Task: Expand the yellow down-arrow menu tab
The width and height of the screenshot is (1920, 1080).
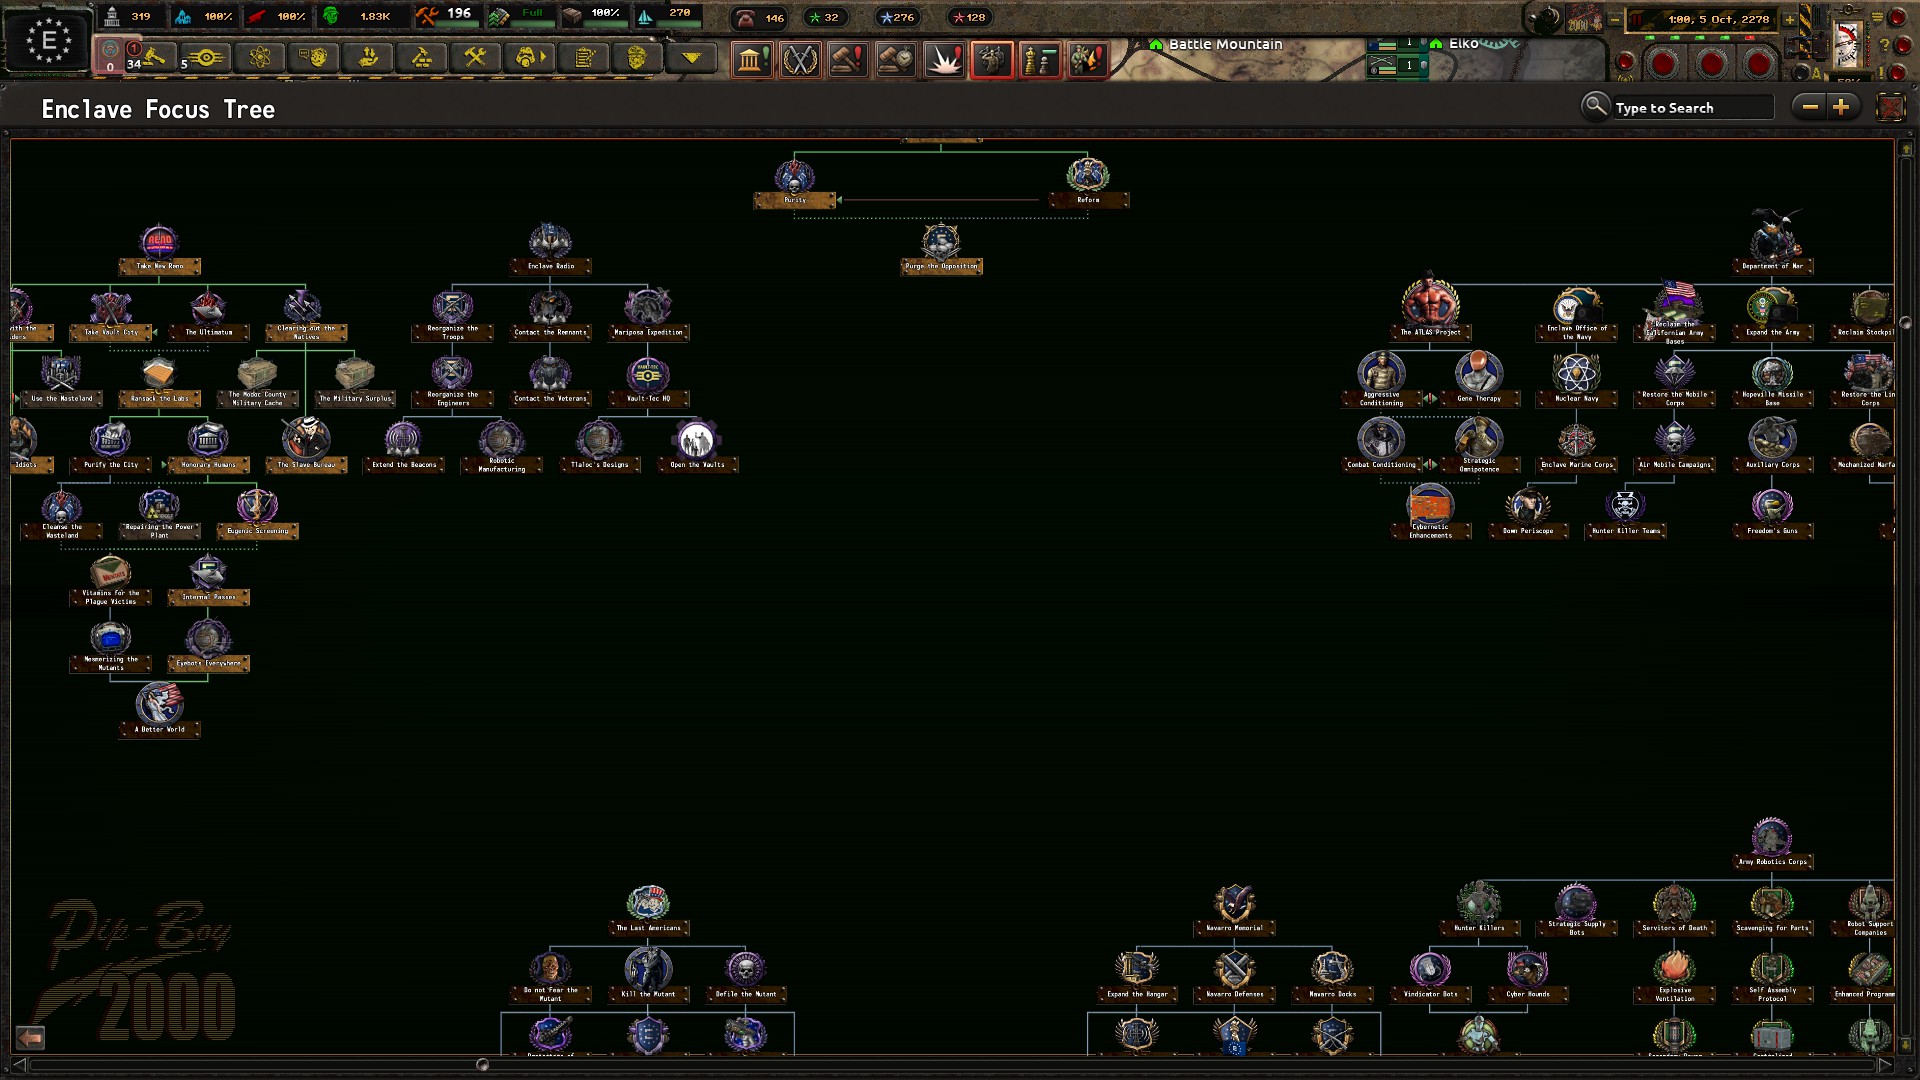Action: pyautogui.click(x=691, y=58)
